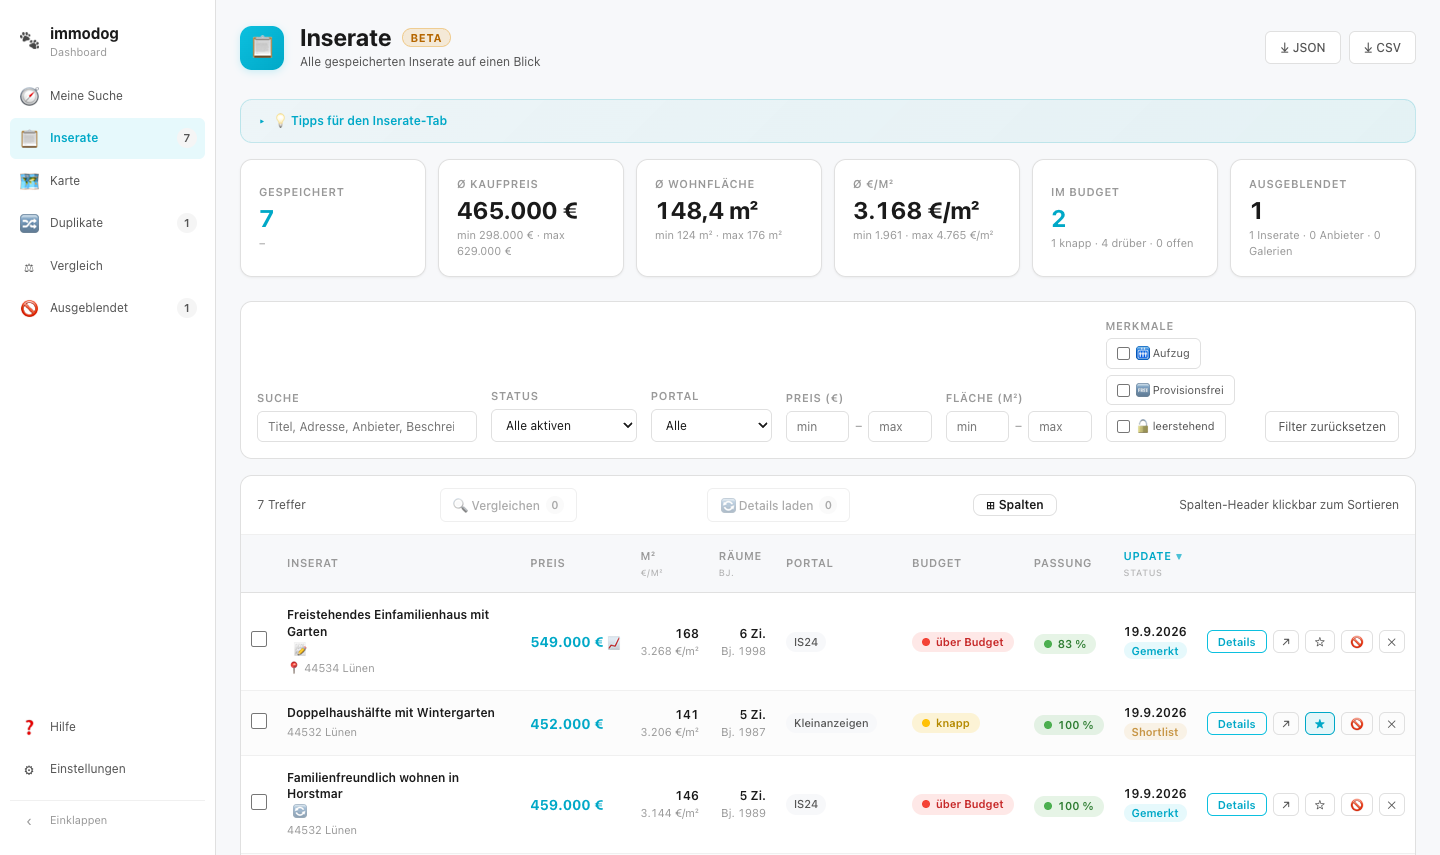Screen dimensions: 1440x855
Task: Click Filter zurücksetzen button
Action: (1332, 426)
